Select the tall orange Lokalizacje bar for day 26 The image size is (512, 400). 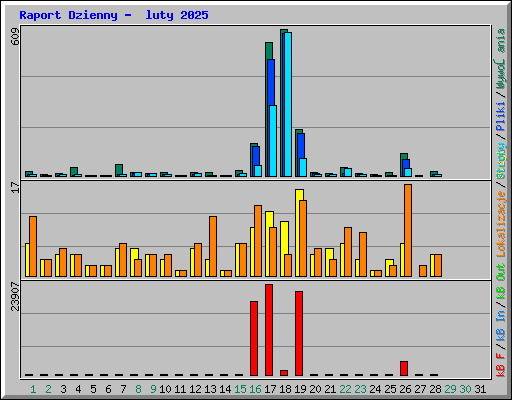(408, 230)
